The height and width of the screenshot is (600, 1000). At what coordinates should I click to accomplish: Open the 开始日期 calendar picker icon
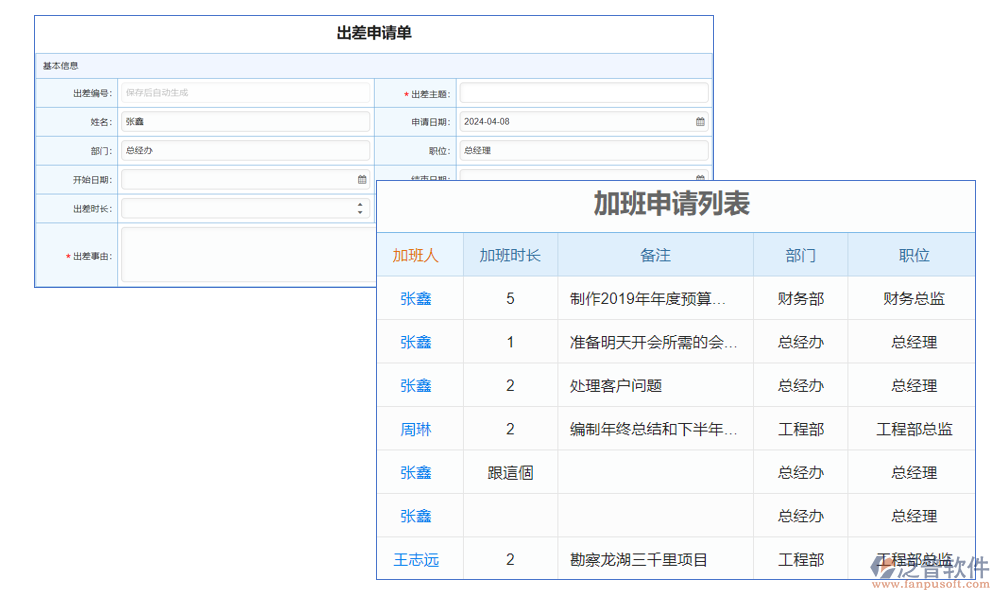(x=362, y=180)
